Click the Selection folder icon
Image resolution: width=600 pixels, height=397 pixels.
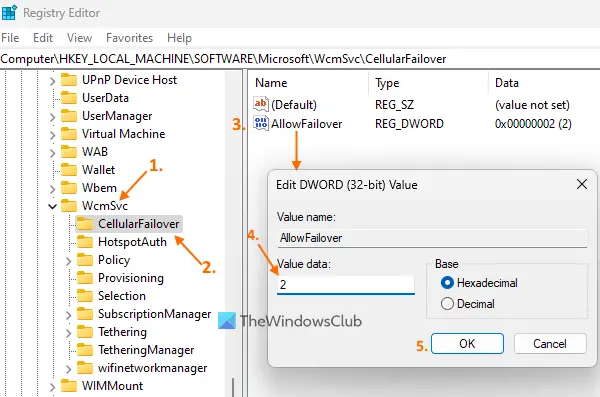pyautogui.click(x=85, y=296)
